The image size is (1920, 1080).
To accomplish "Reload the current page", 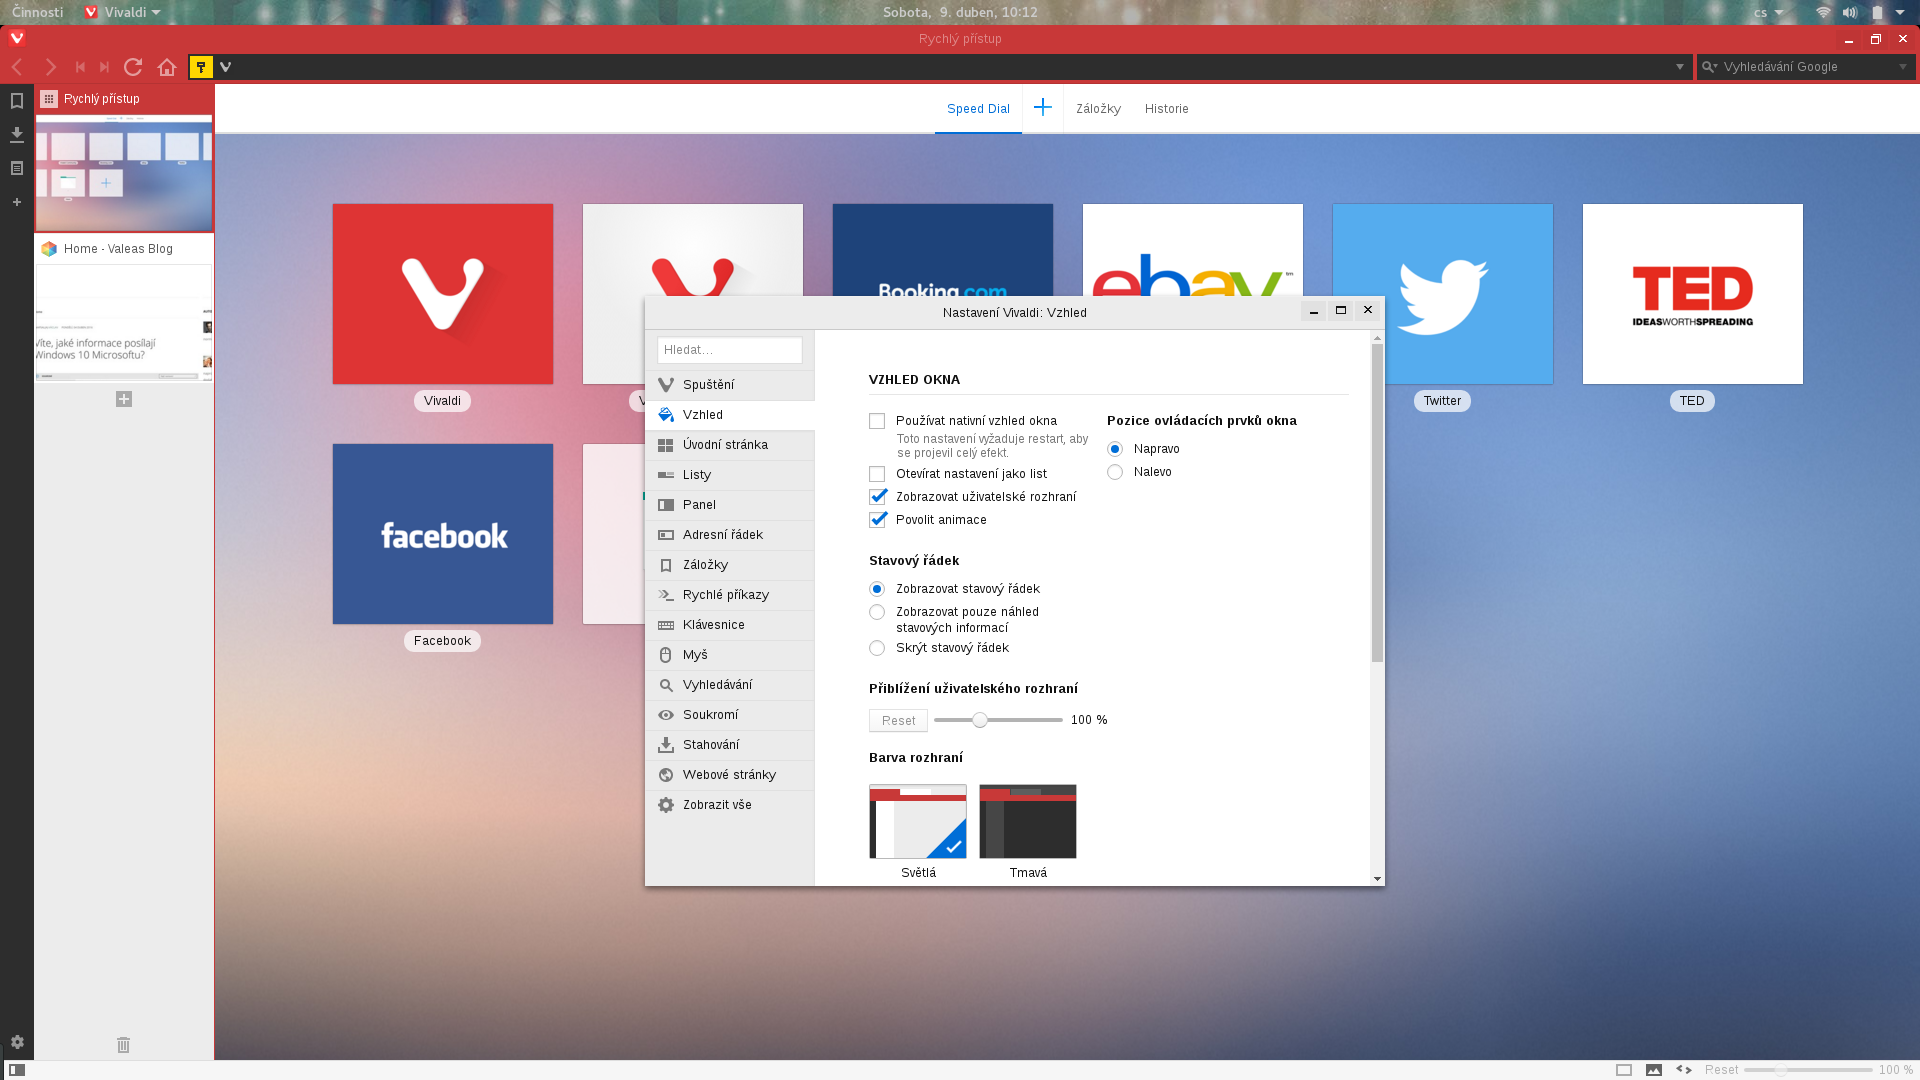I will point(133,67).
